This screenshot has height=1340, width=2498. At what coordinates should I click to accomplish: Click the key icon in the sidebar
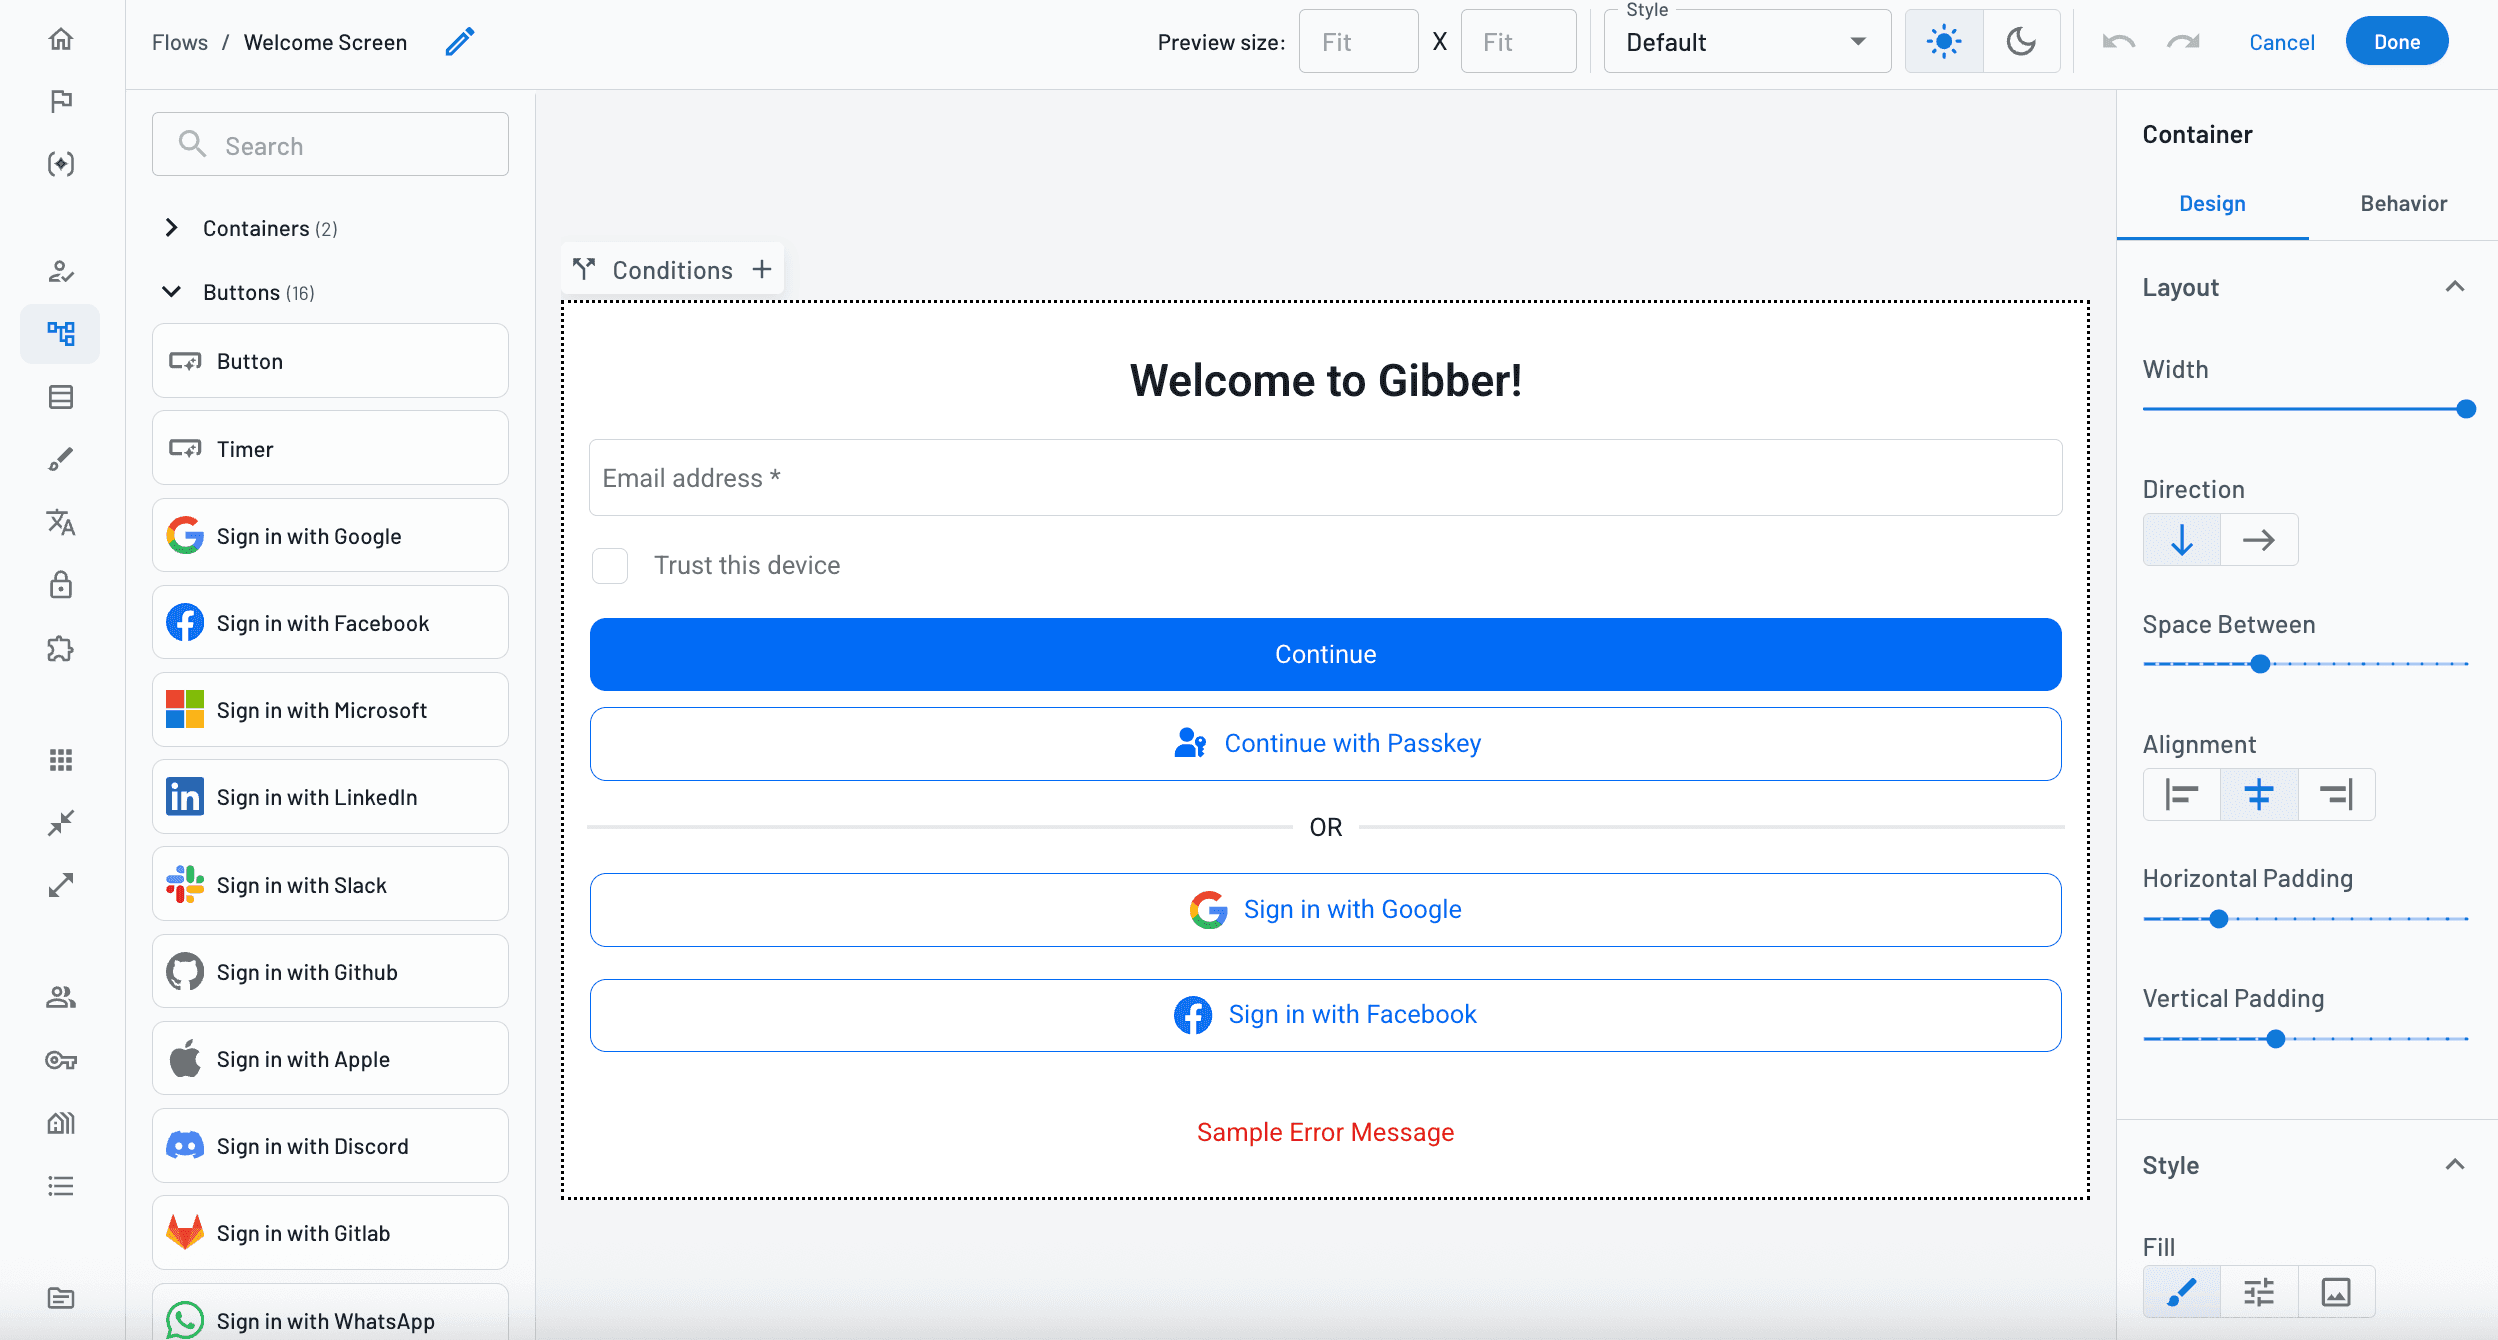tap(61, 1060)
